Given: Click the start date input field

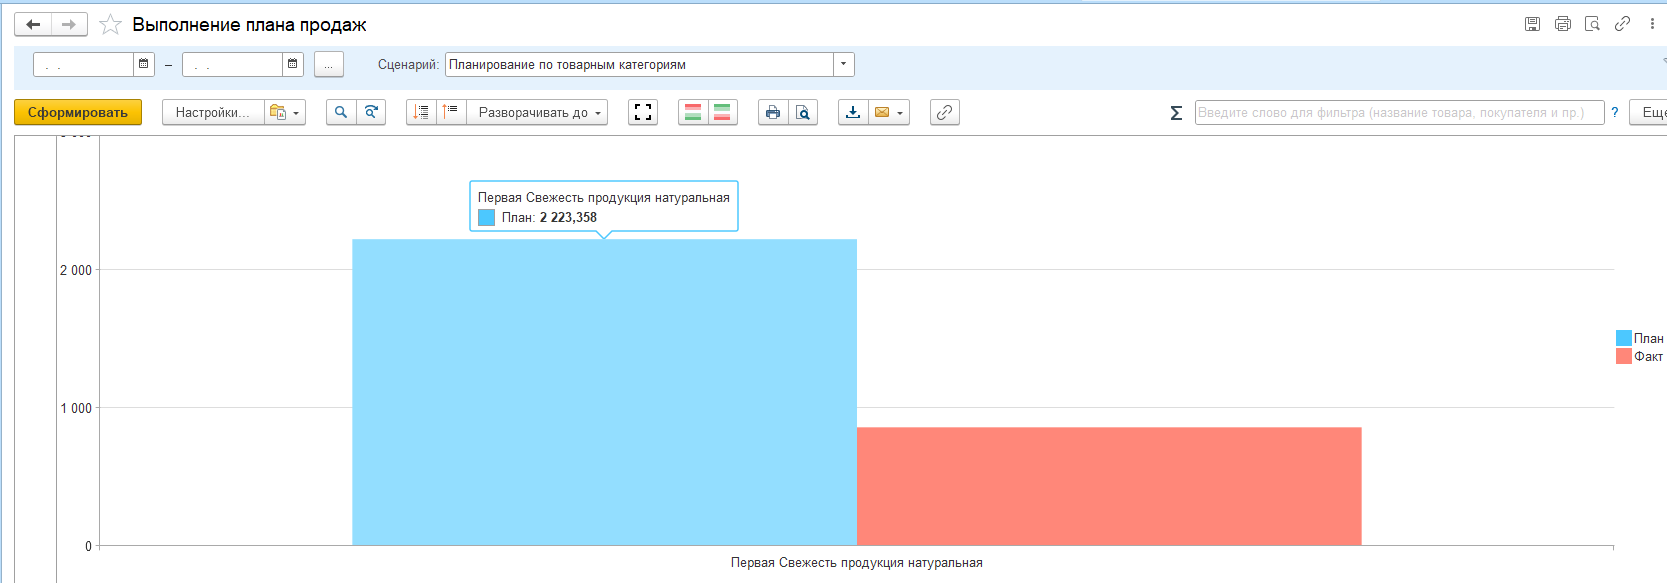Looking at the screenshot, I should pyautogui.click(x=84, y=64).
